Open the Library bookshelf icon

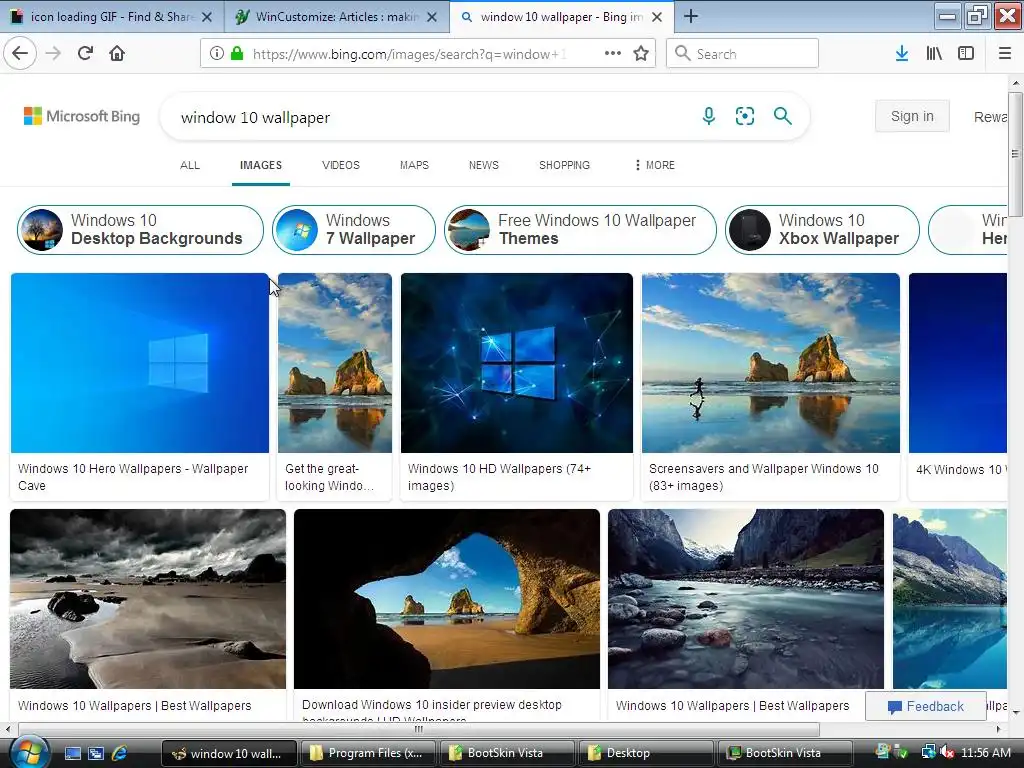[934, 54]
